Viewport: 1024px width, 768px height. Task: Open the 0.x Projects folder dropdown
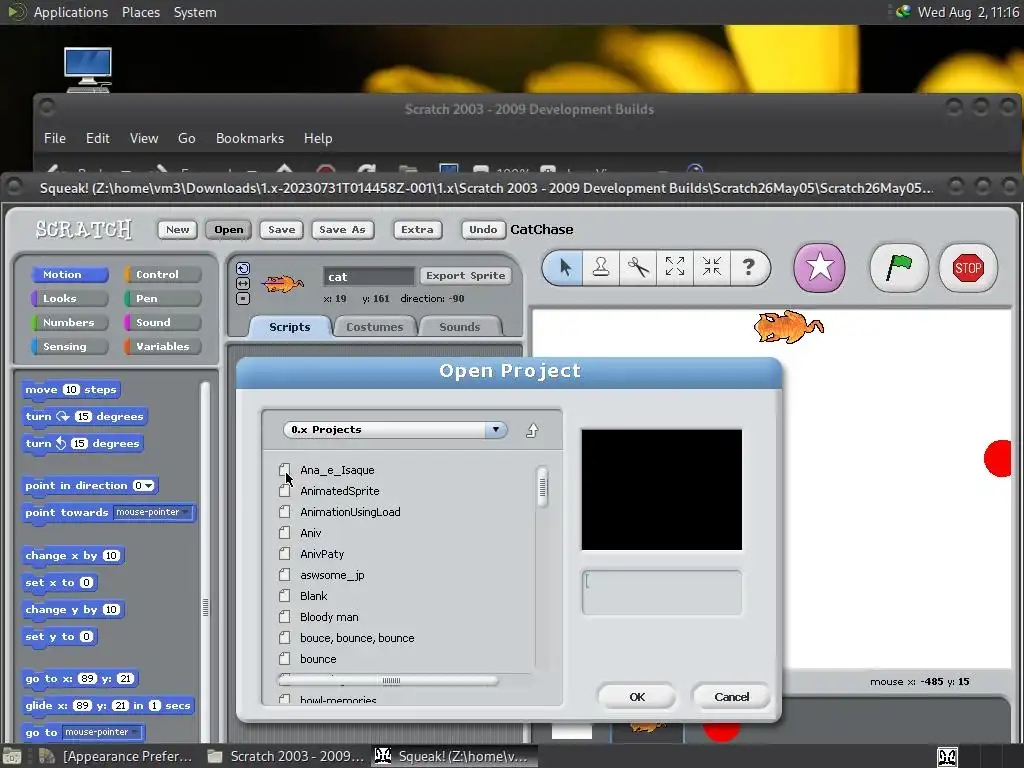tap(395, 430)
